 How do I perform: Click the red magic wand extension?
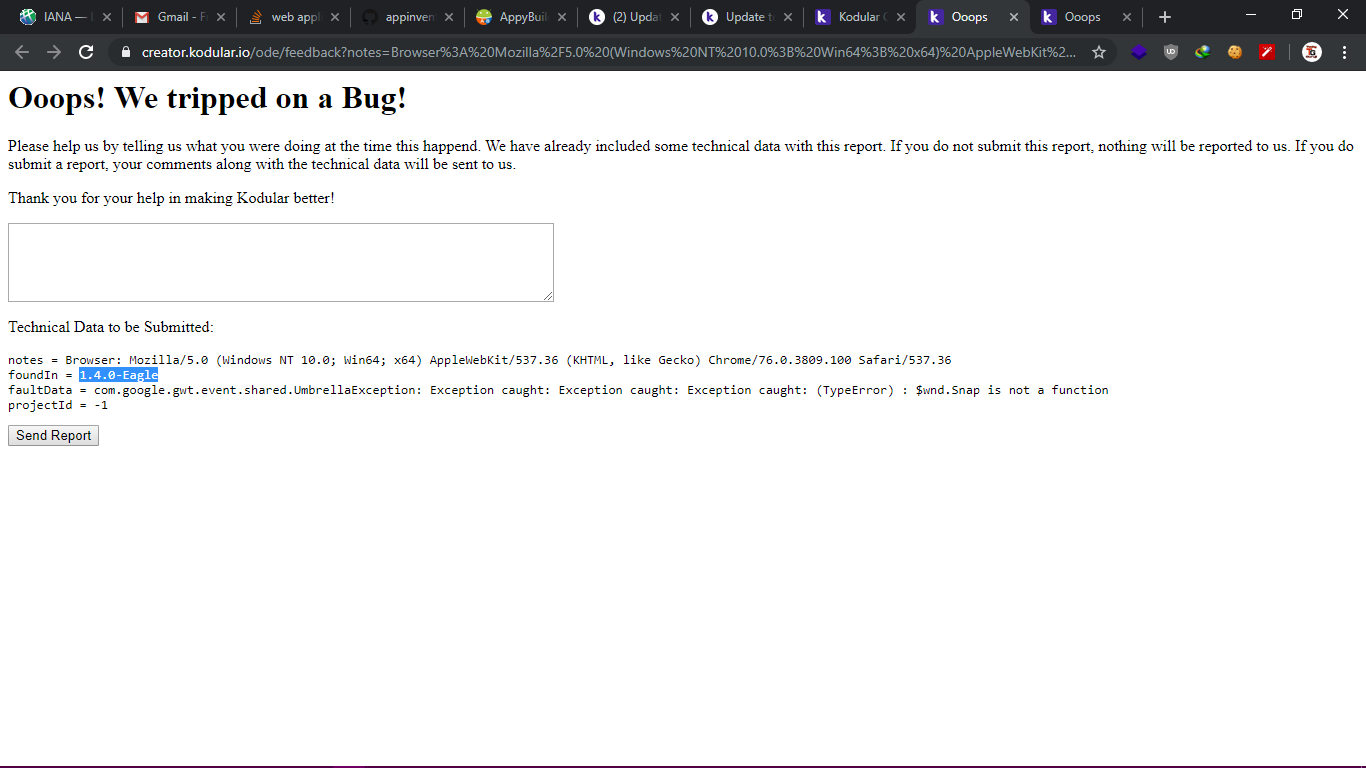point(1267,52)
